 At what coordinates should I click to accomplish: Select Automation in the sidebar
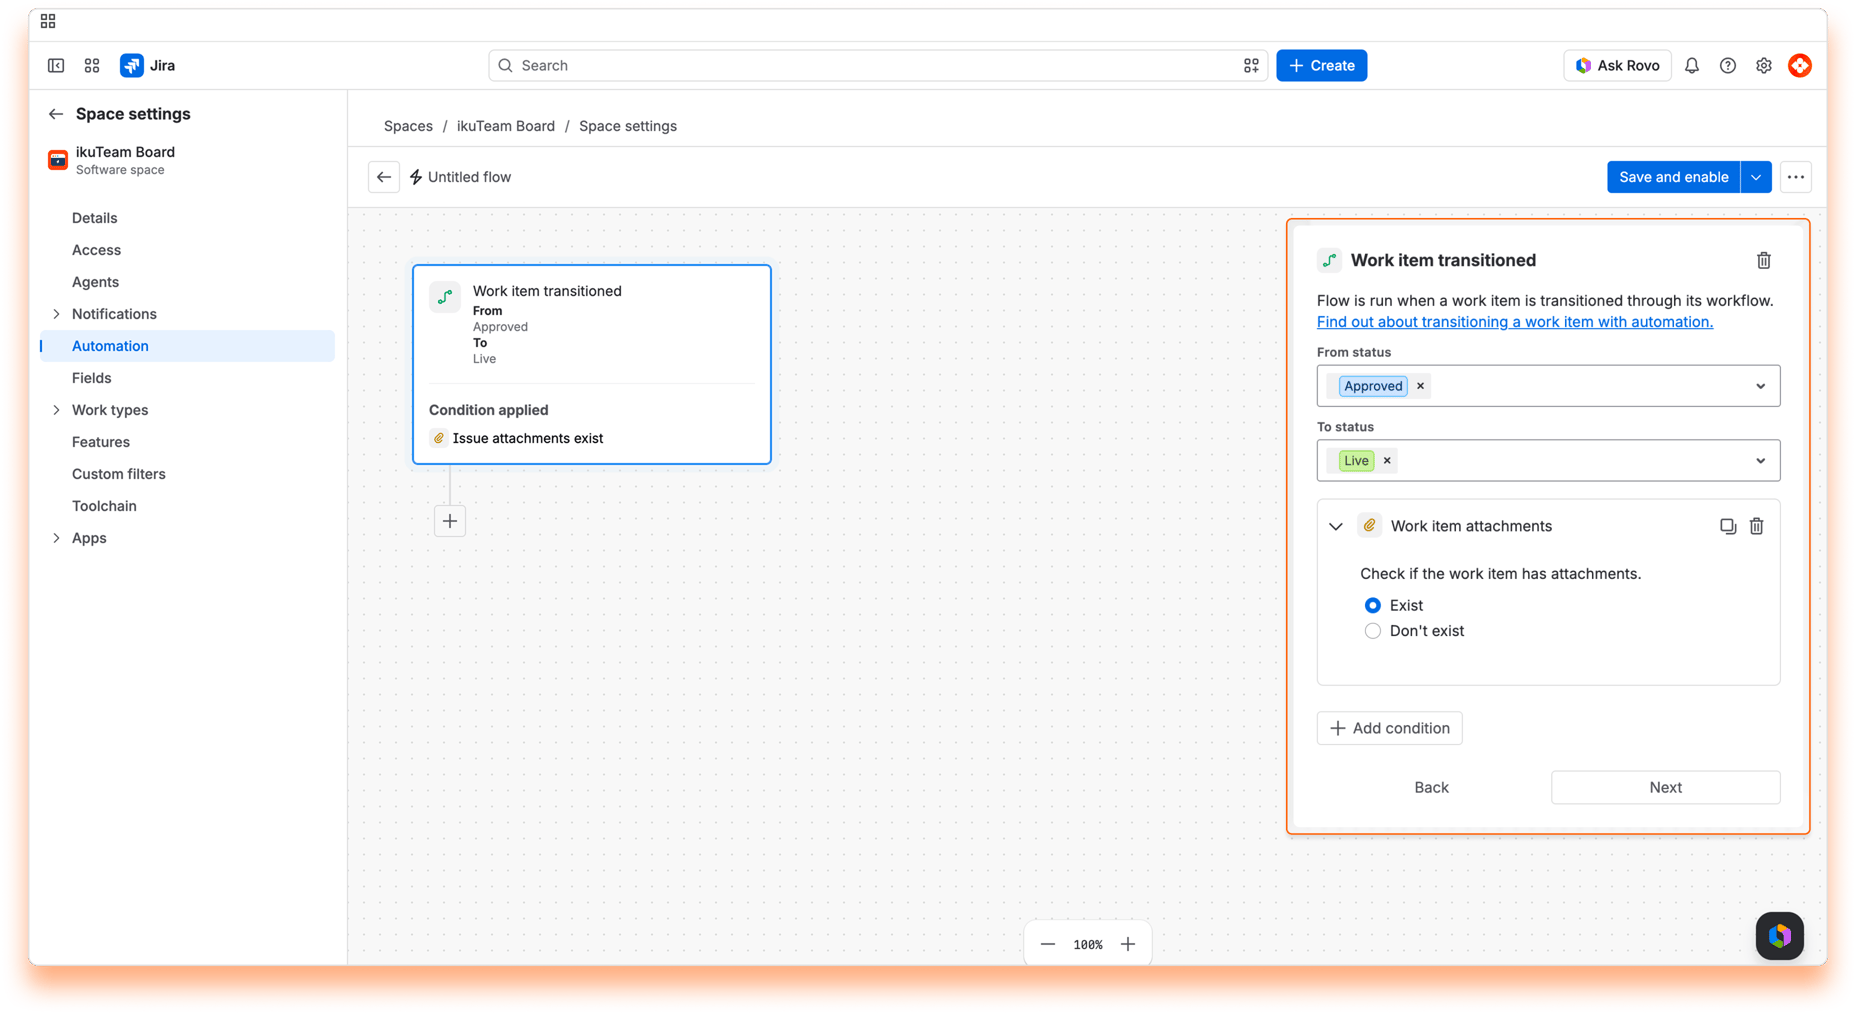[187, 346]
